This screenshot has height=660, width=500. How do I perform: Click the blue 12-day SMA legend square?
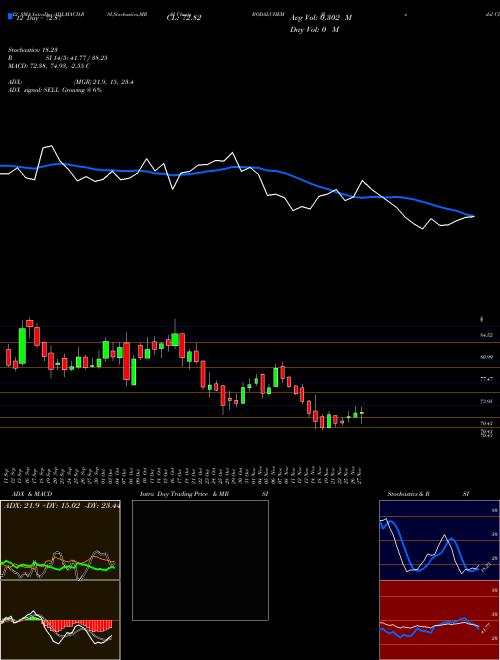[x=10, y=16]
